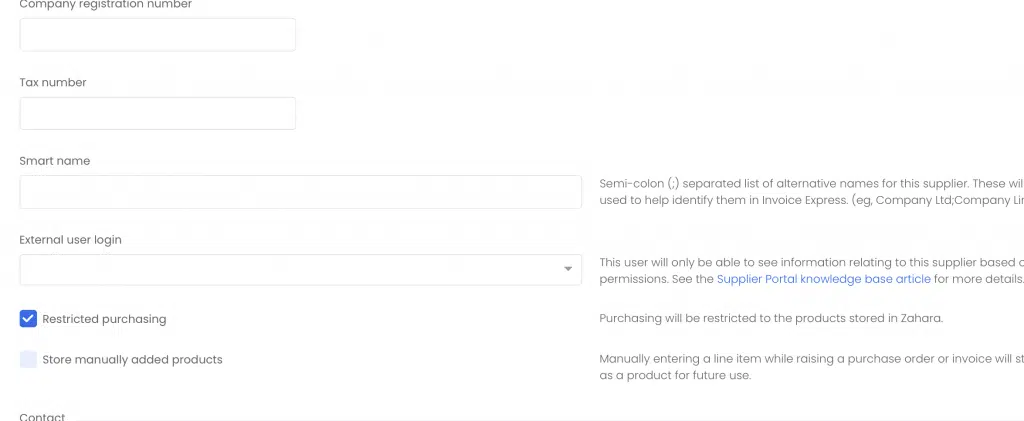Click the External user login caret arrow
1024x421 pixels.
pyautogui.click(x=568, y=269)
